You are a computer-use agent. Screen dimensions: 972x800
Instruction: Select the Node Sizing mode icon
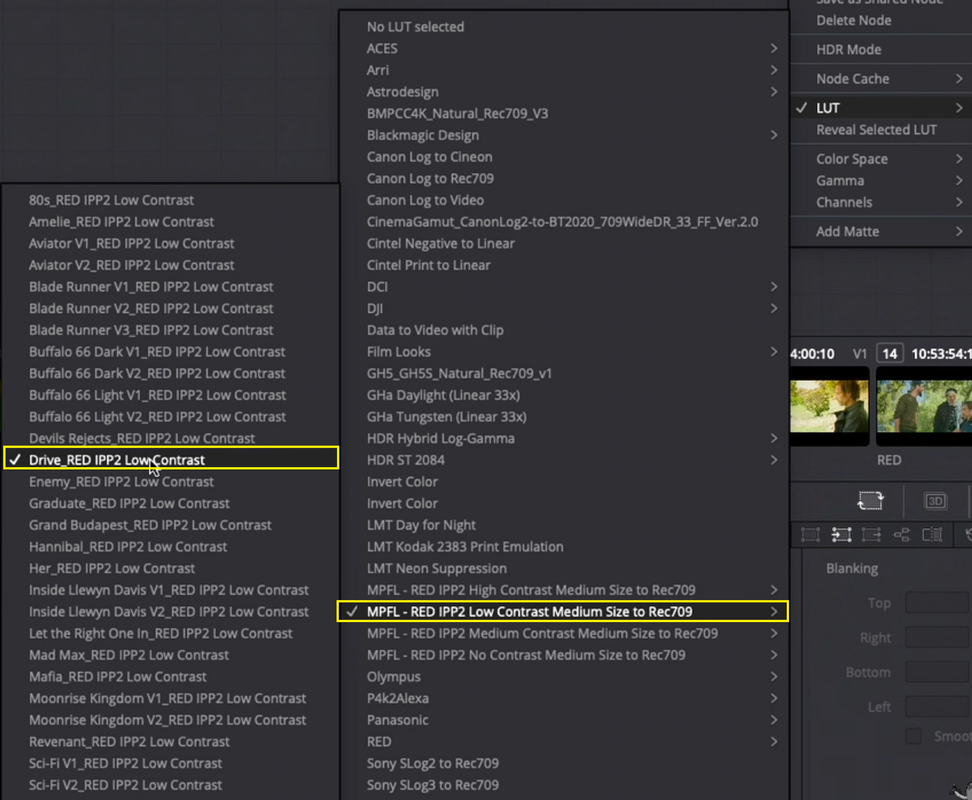[901, 534]
